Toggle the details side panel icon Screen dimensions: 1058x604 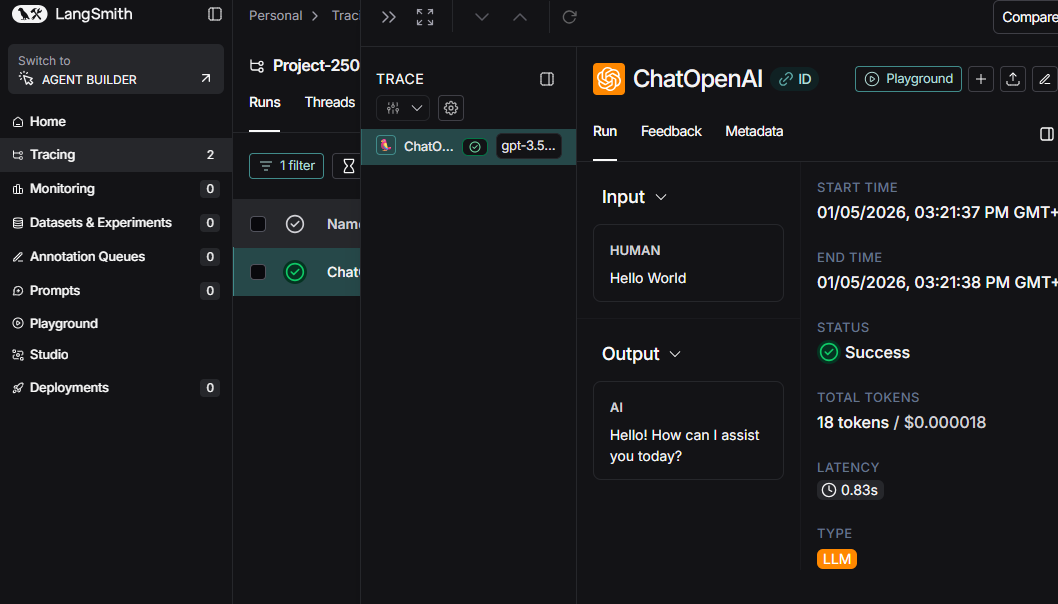pos(1047,134)
